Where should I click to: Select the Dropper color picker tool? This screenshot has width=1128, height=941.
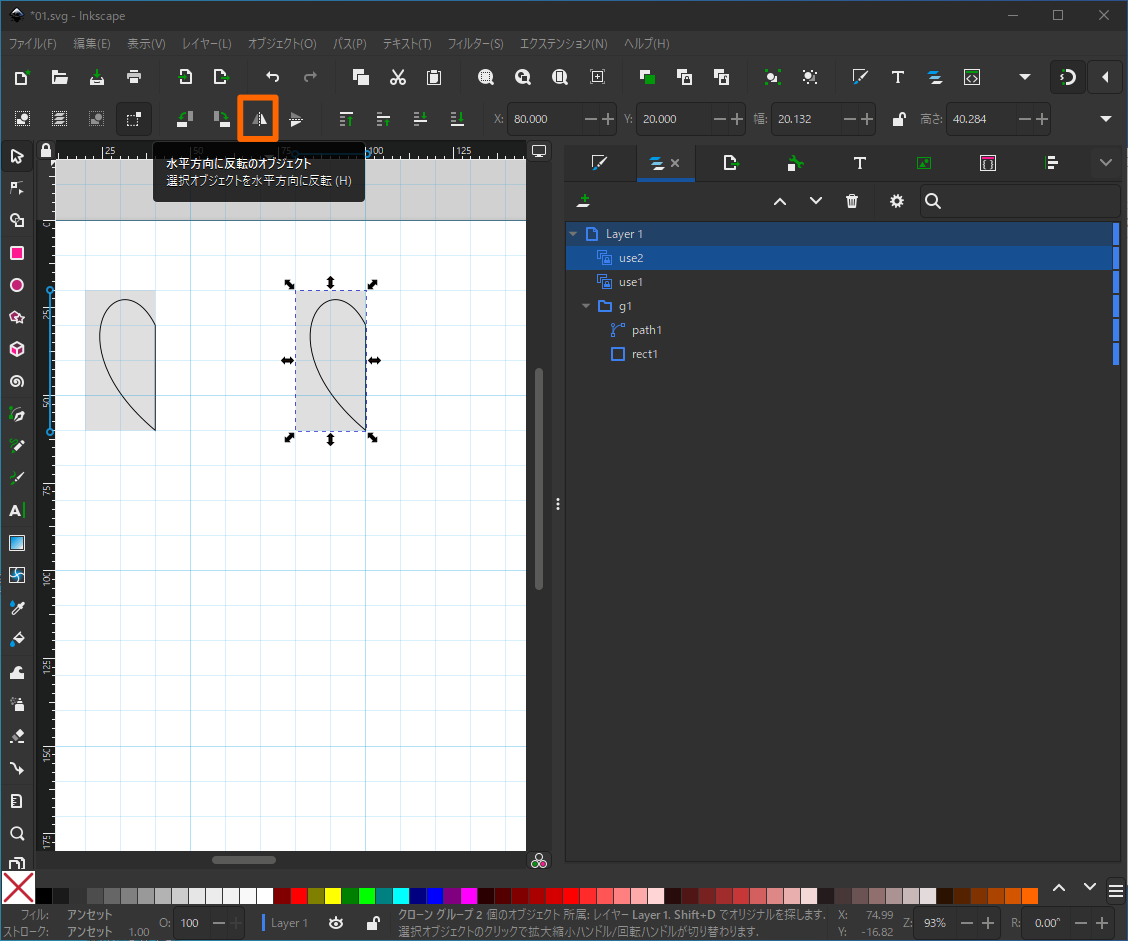click(x=17, y=608)
